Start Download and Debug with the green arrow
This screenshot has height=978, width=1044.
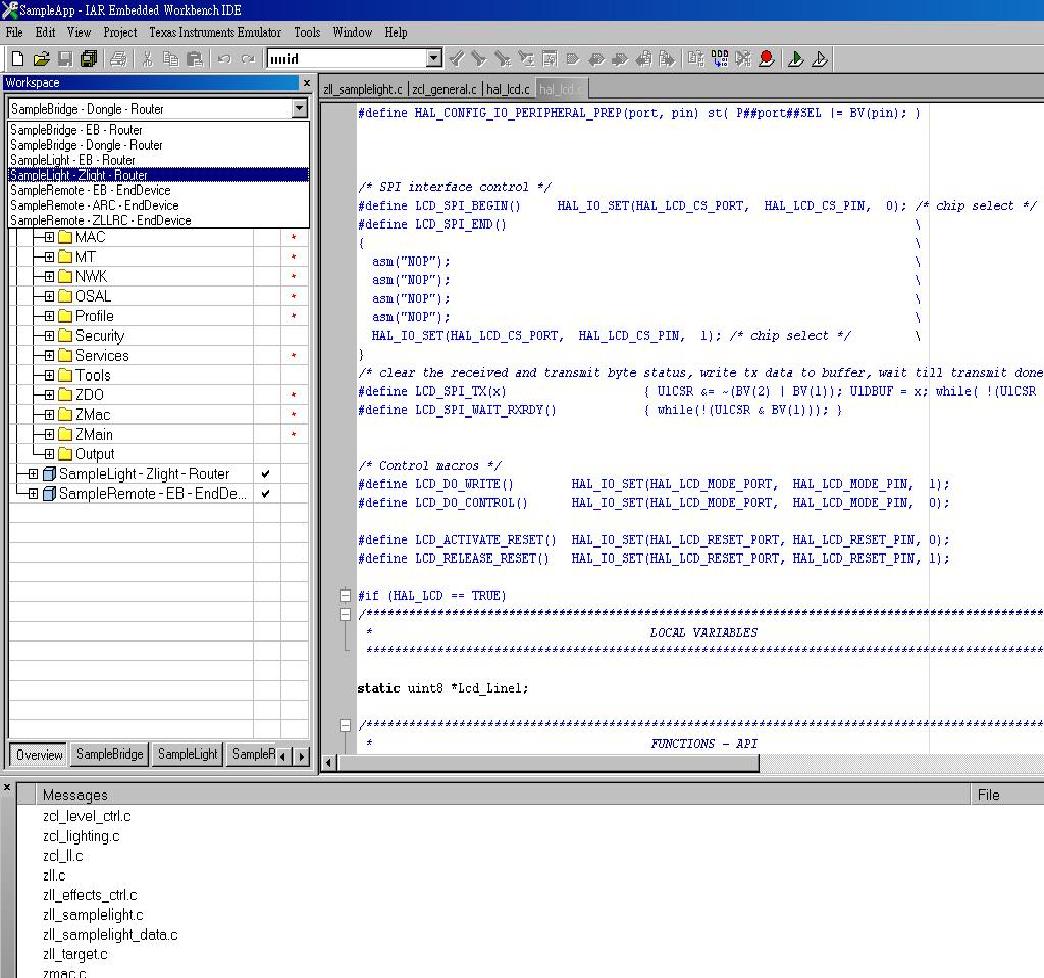pos(796,59)
